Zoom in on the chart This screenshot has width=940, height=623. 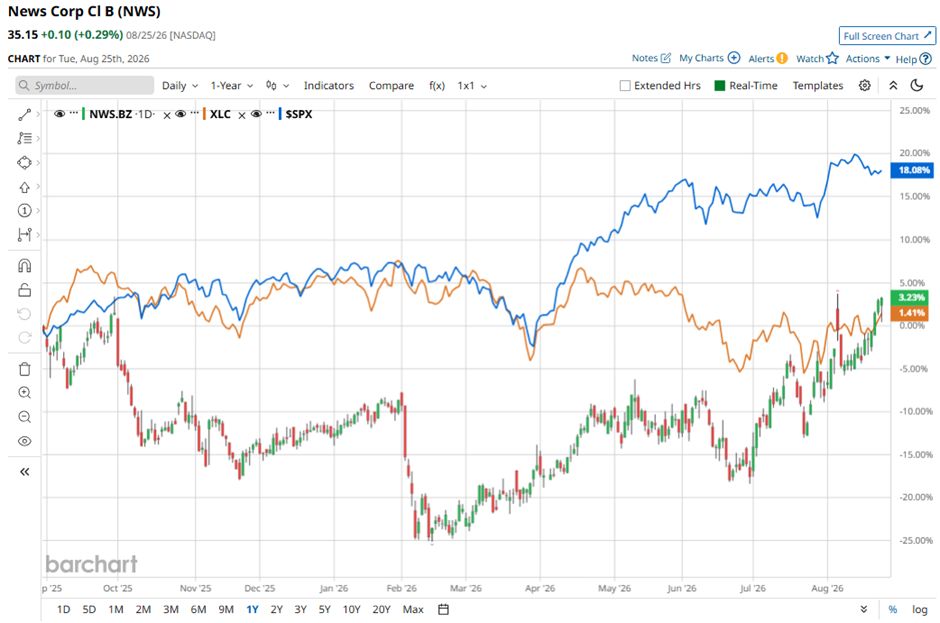pos(24,393)
